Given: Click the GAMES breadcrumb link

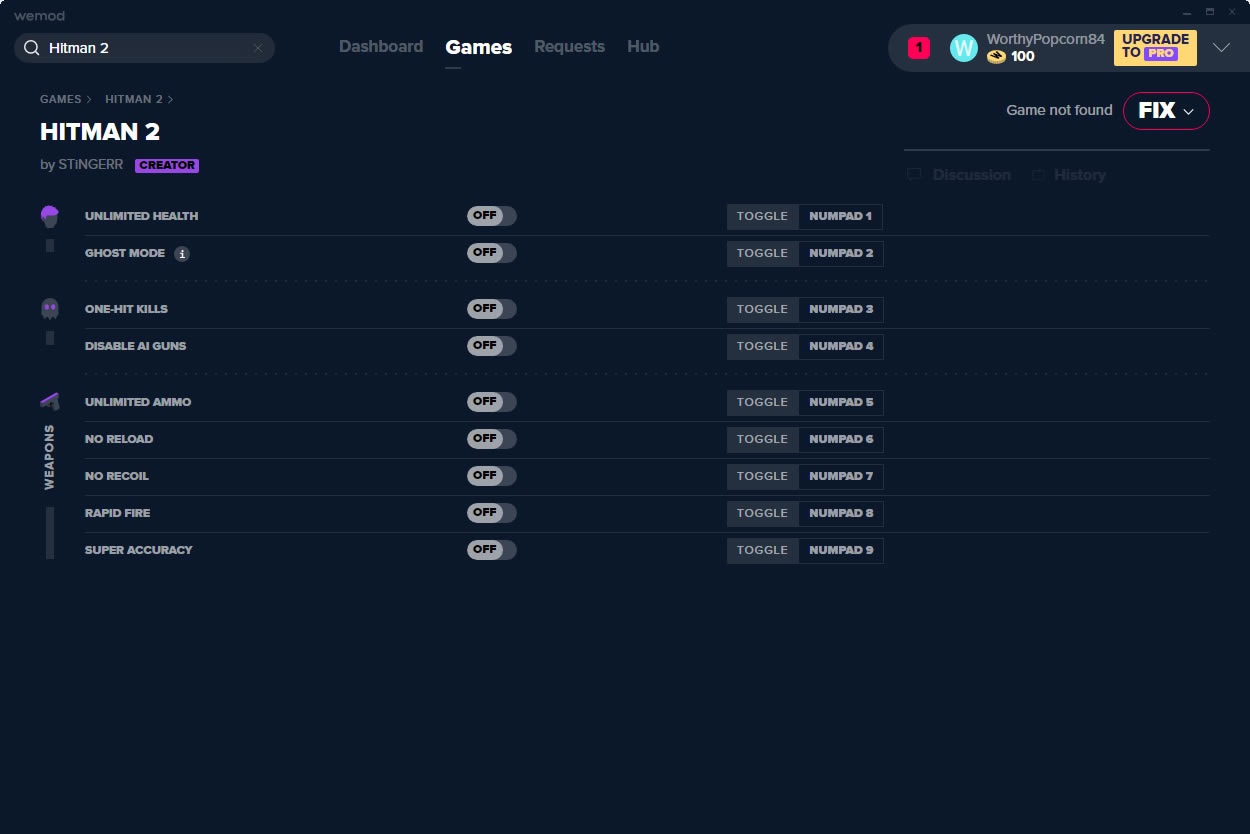Looking at the screenshot, I should [x=60, y=99].
